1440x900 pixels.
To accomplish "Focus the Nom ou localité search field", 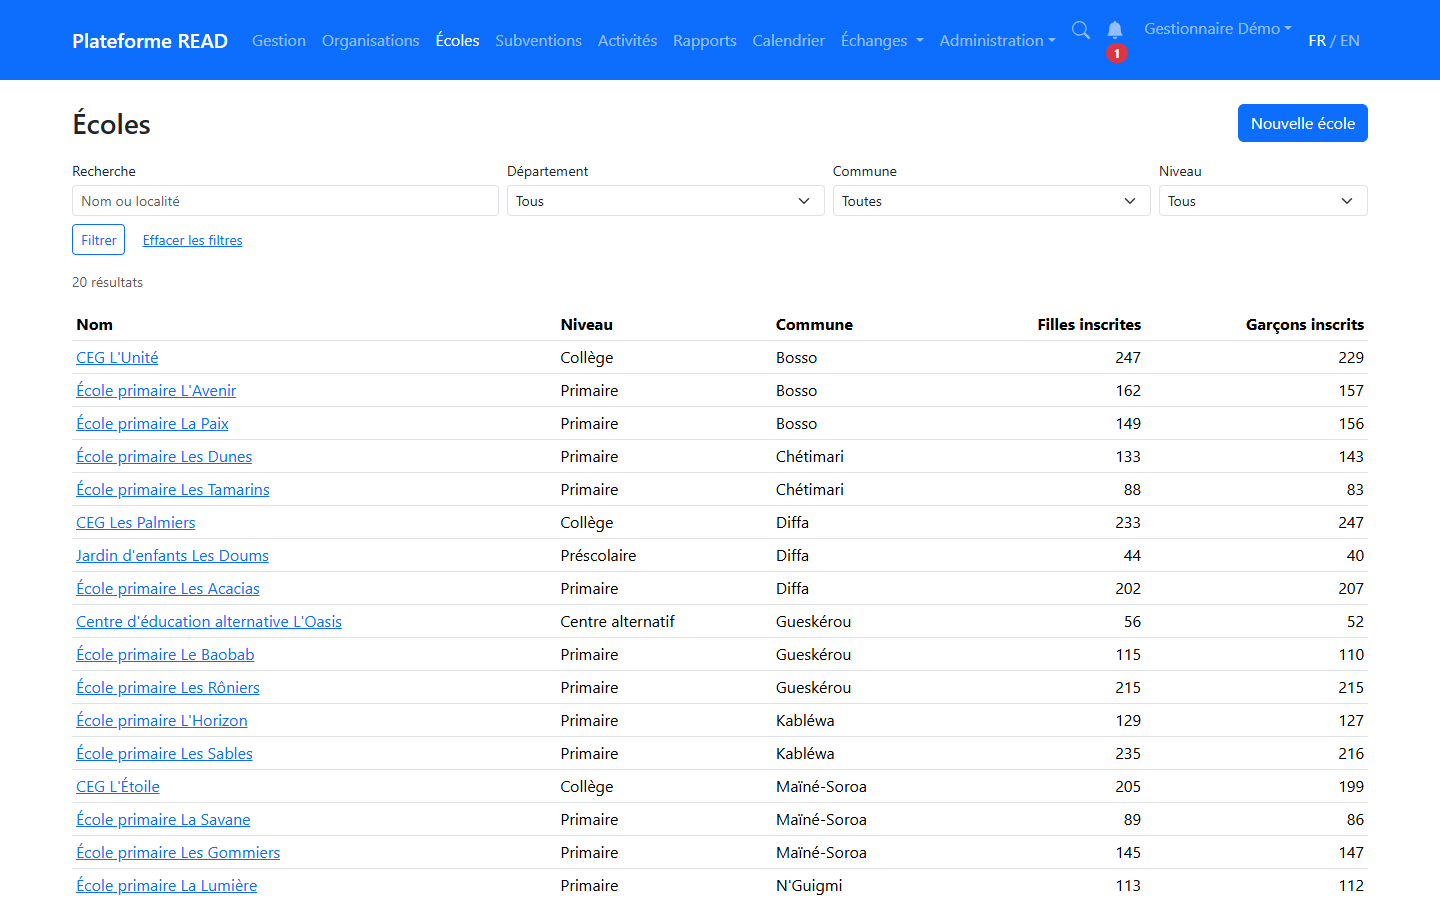I will coord(285,201).
